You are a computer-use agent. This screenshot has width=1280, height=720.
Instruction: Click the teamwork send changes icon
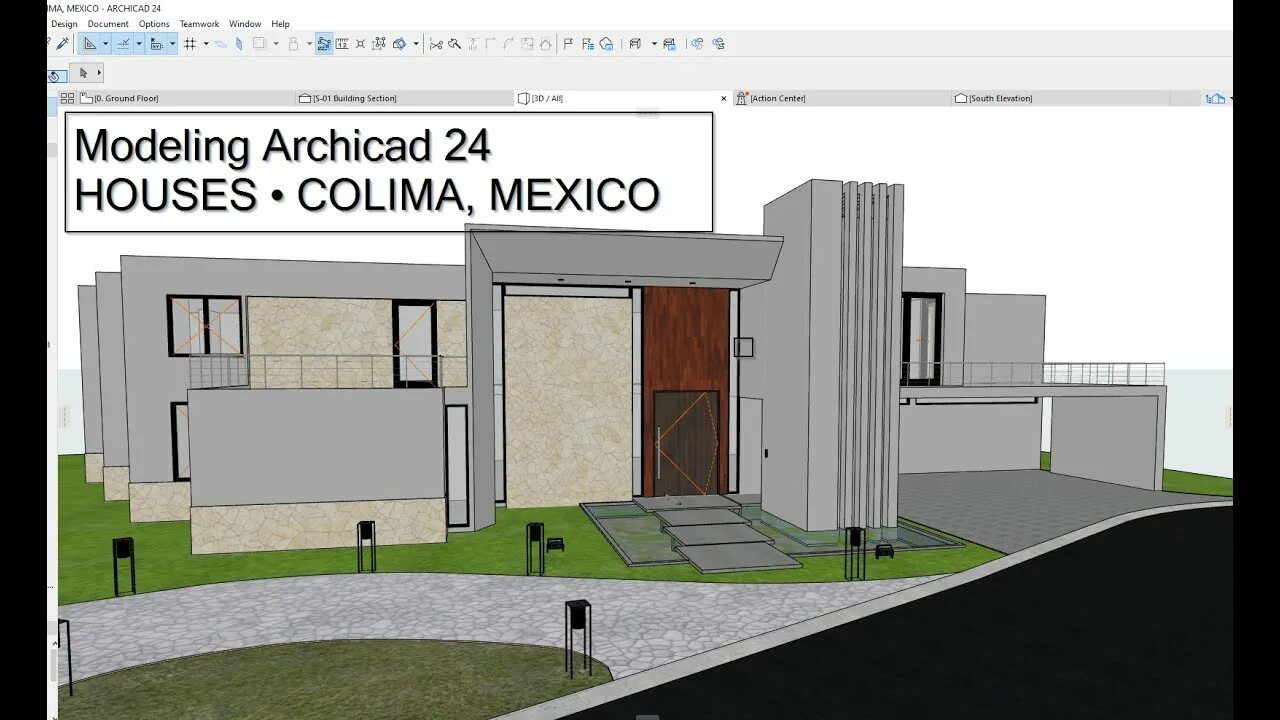click(697, 44)
